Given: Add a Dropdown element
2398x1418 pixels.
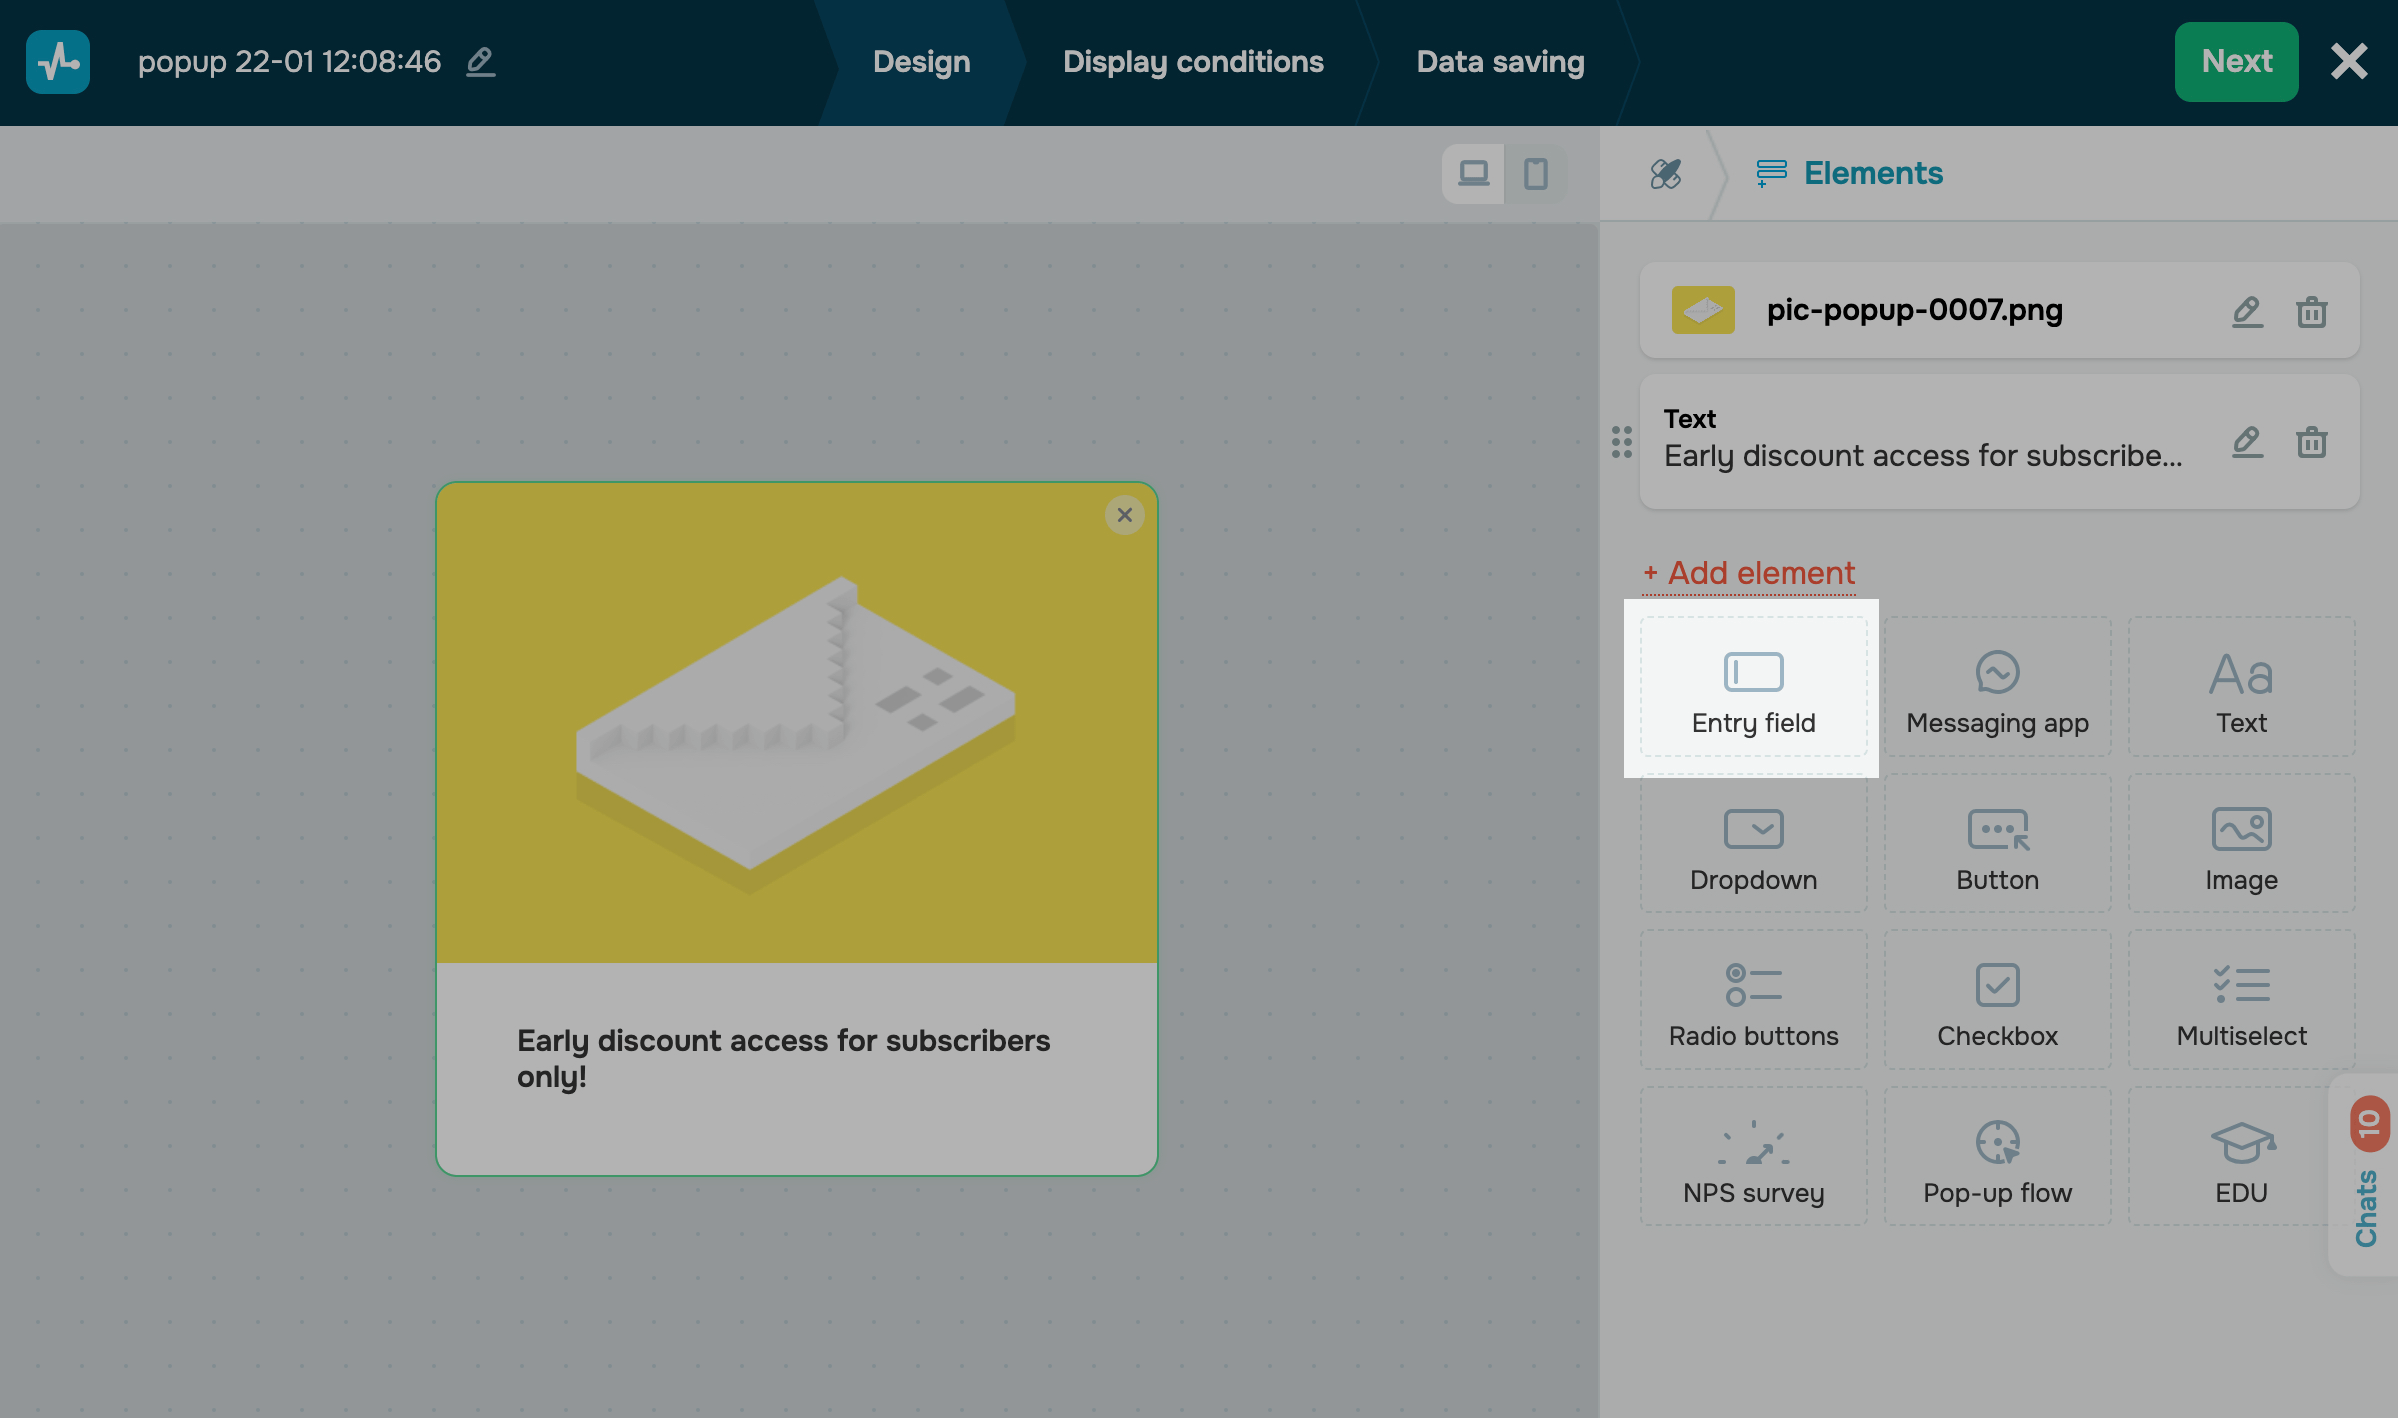Looking at the screenshot, I should click(1753, 845).
